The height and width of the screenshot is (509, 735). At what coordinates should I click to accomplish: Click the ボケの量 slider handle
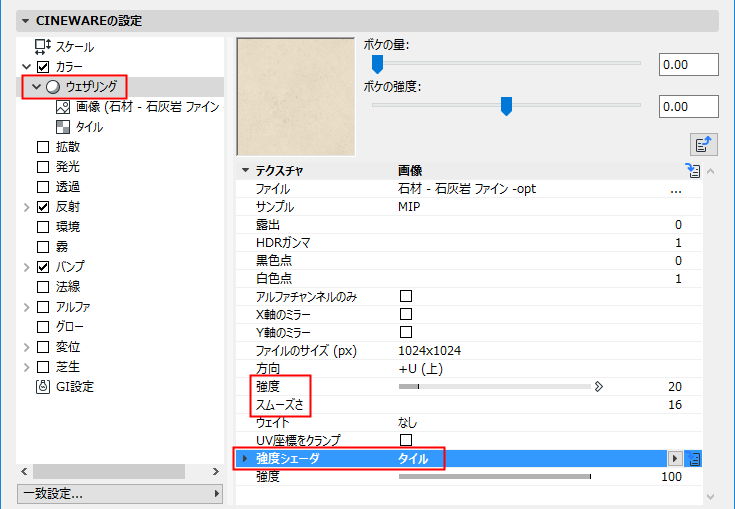377,64
